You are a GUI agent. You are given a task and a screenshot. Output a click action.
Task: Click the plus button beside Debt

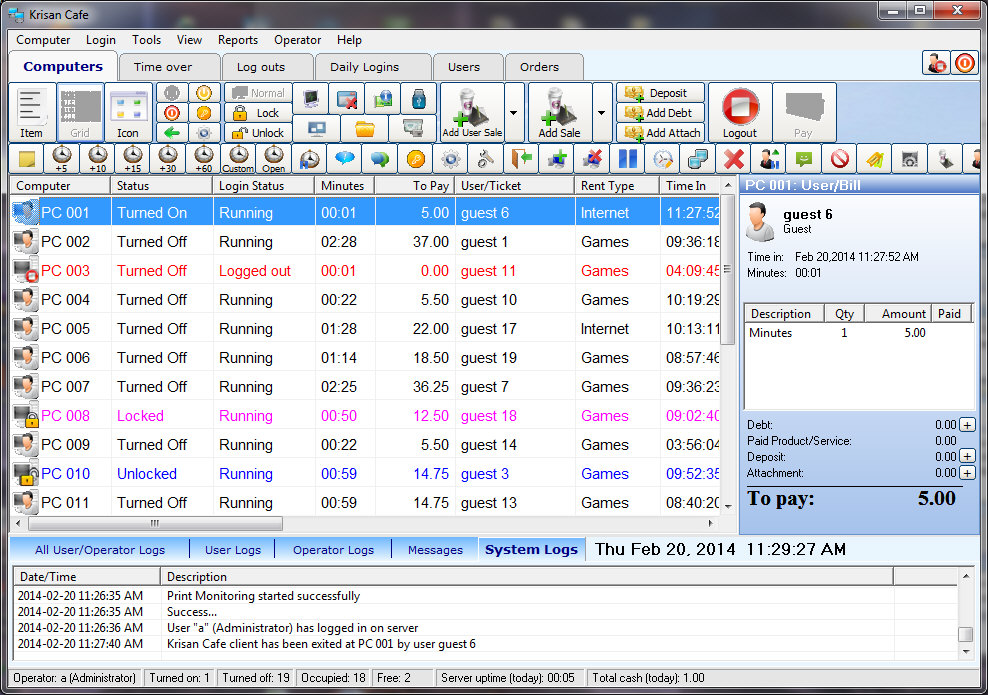(967, 425)
